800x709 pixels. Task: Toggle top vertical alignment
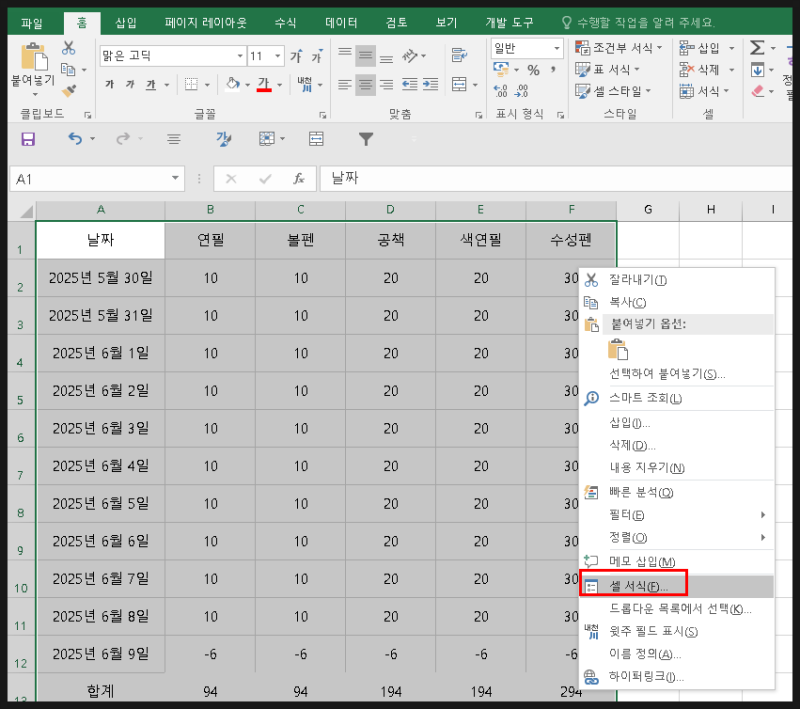pos(345,54)
